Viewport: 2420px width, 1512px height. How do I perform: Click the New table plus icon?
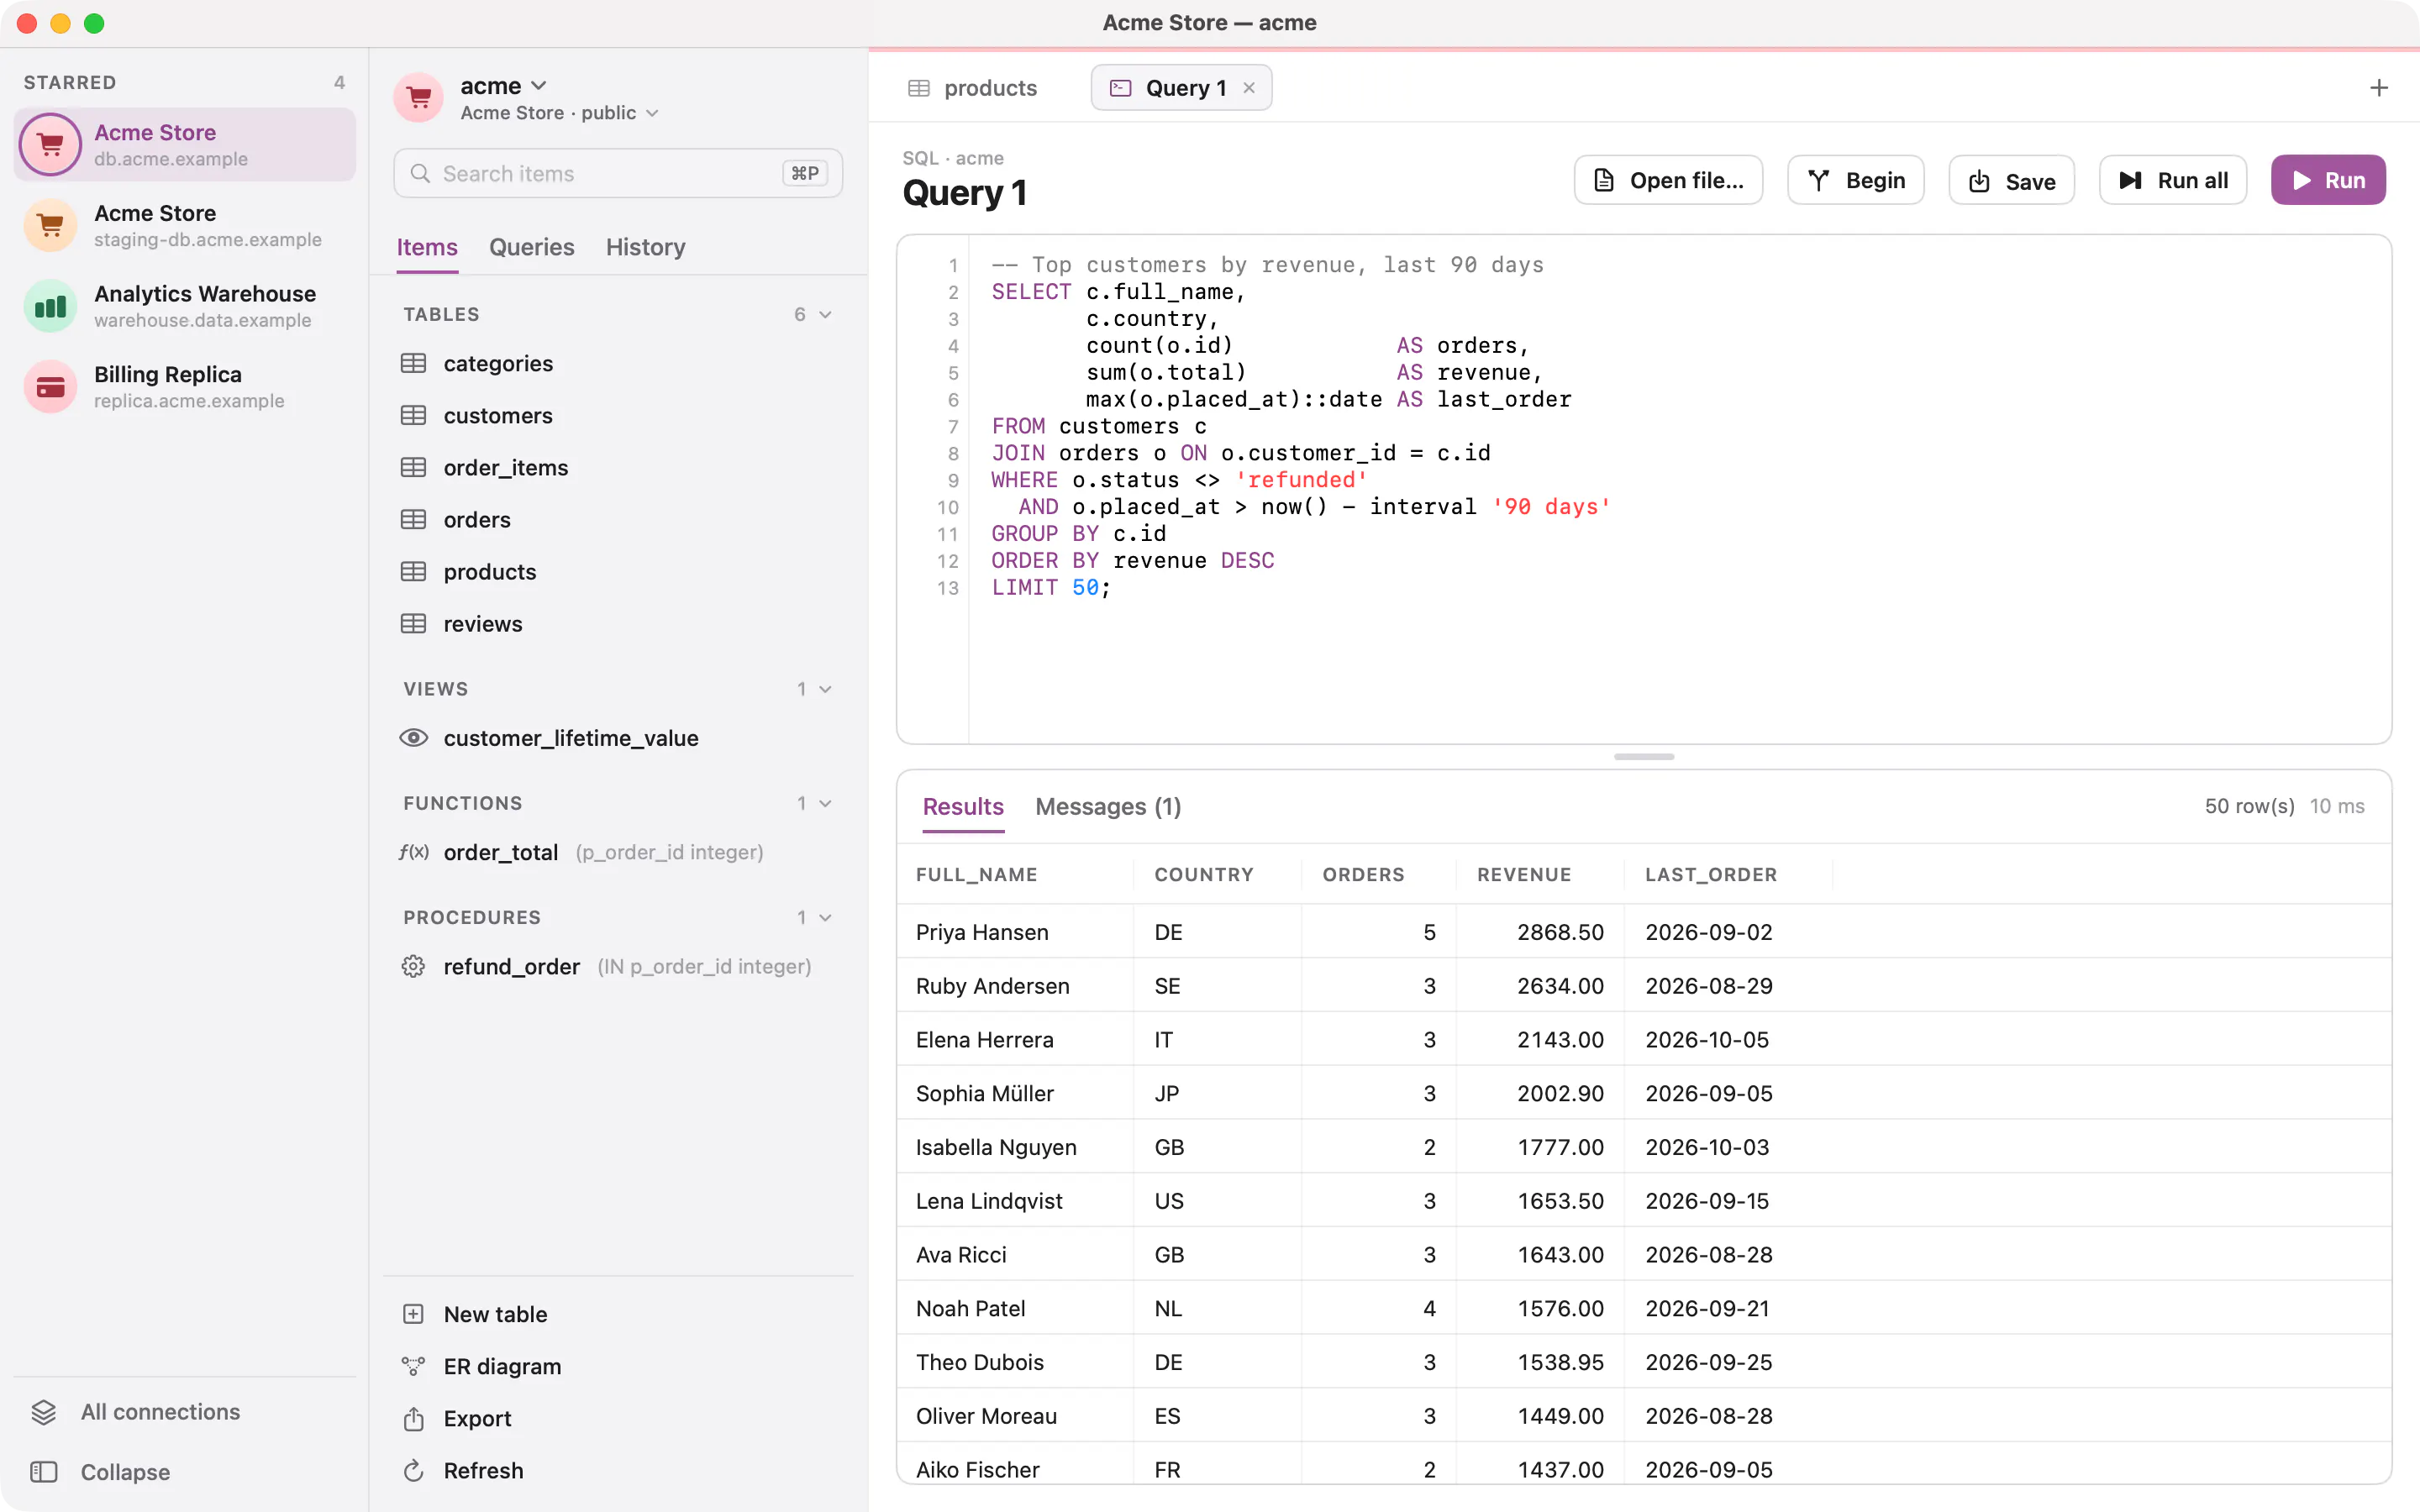tap(413, 1314)
